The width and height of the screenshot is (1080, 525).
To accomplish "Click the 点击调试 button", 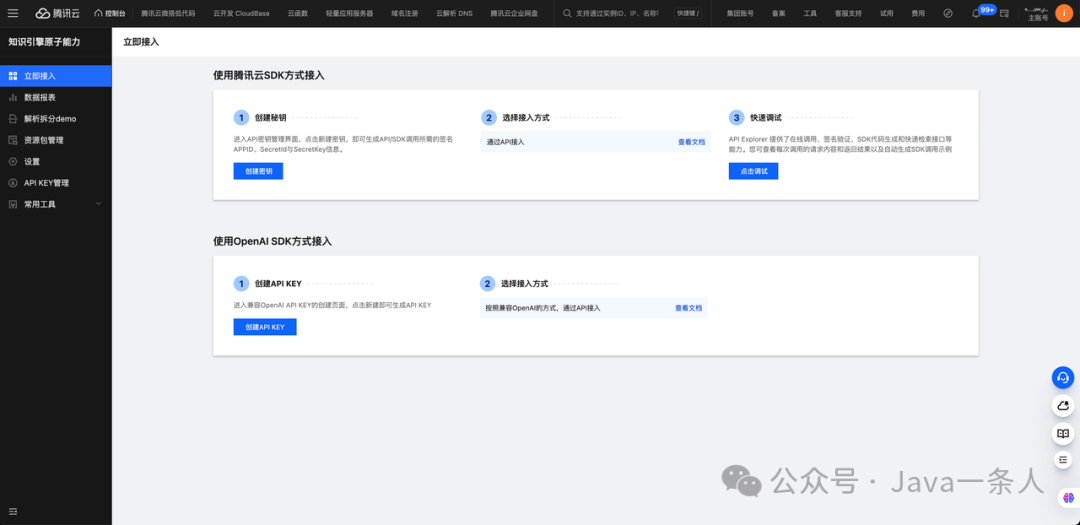I will (x=754, y=171).
